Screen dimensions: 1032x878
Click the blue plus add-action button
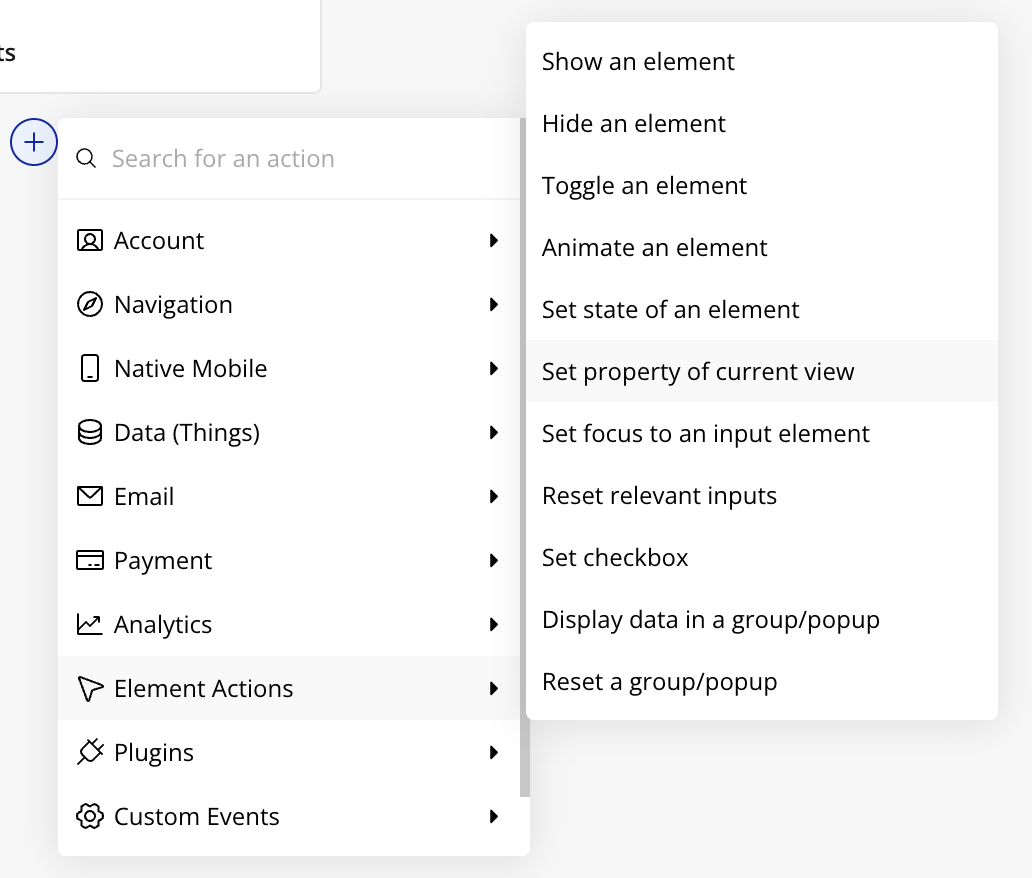tap(34, 142)
